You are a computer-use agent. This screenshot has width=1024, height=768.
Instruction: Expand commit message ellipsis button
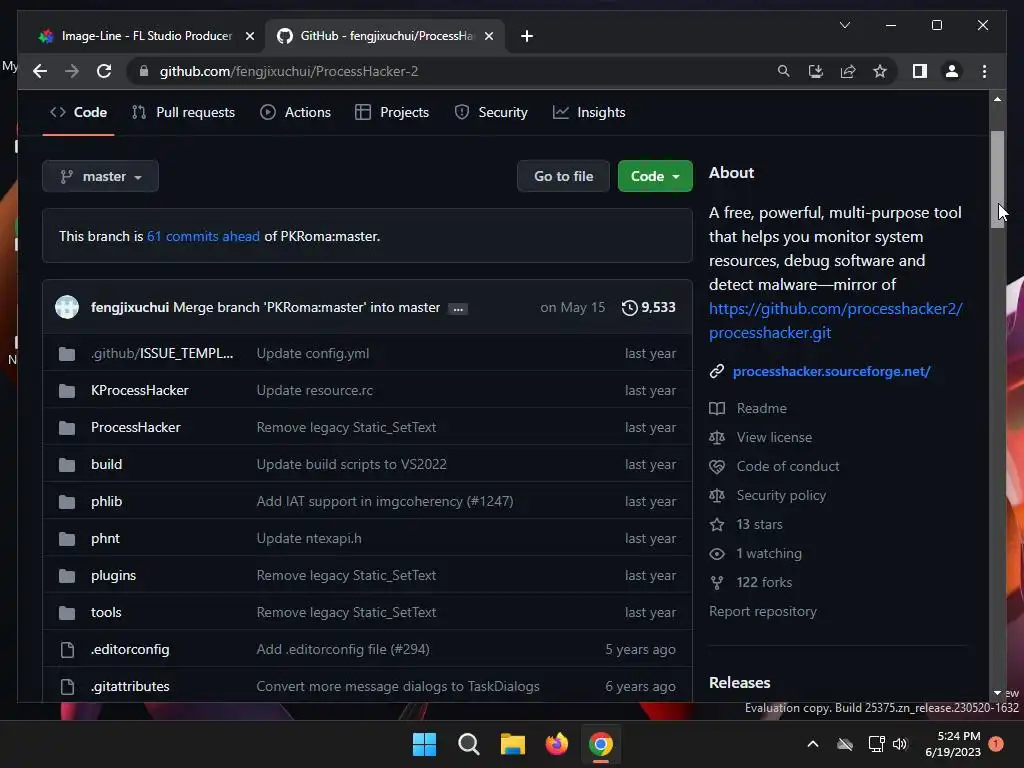coord(458,308)
